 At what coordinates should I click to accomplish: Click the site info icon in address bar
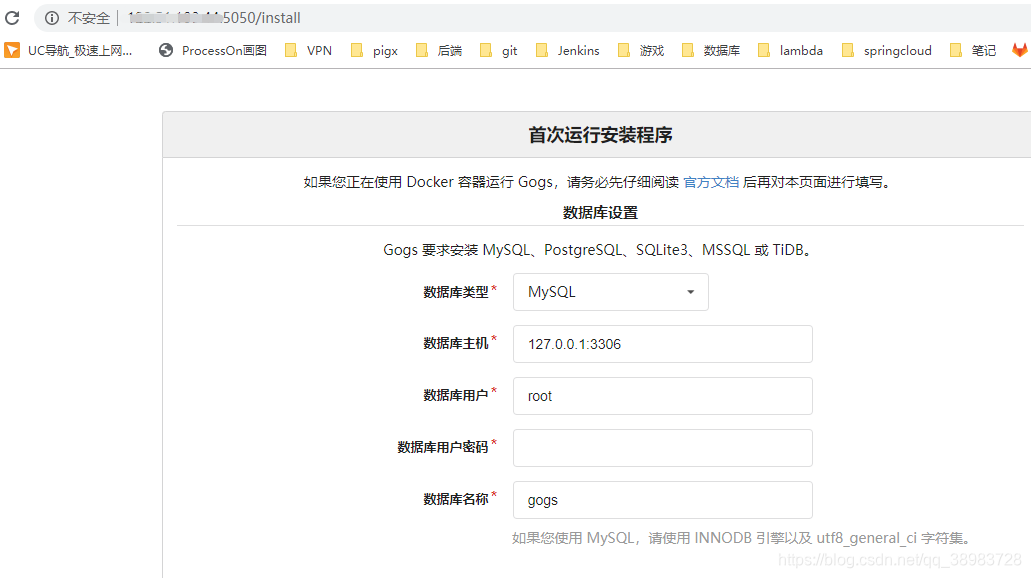[x=52, y=18]
